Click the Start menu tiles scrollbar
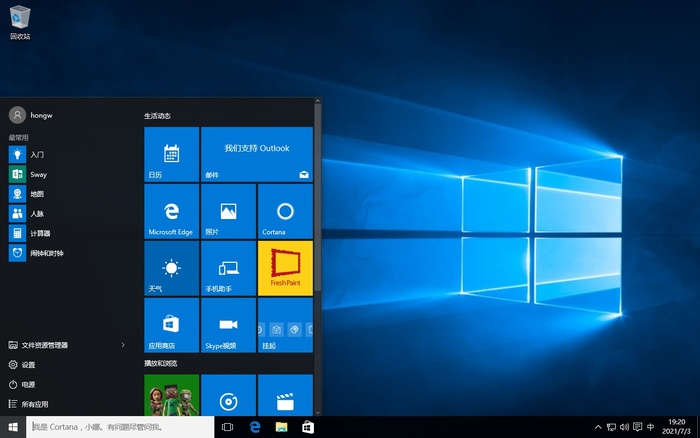Screen dimensions: 700x438 click(x=318, y=199)
